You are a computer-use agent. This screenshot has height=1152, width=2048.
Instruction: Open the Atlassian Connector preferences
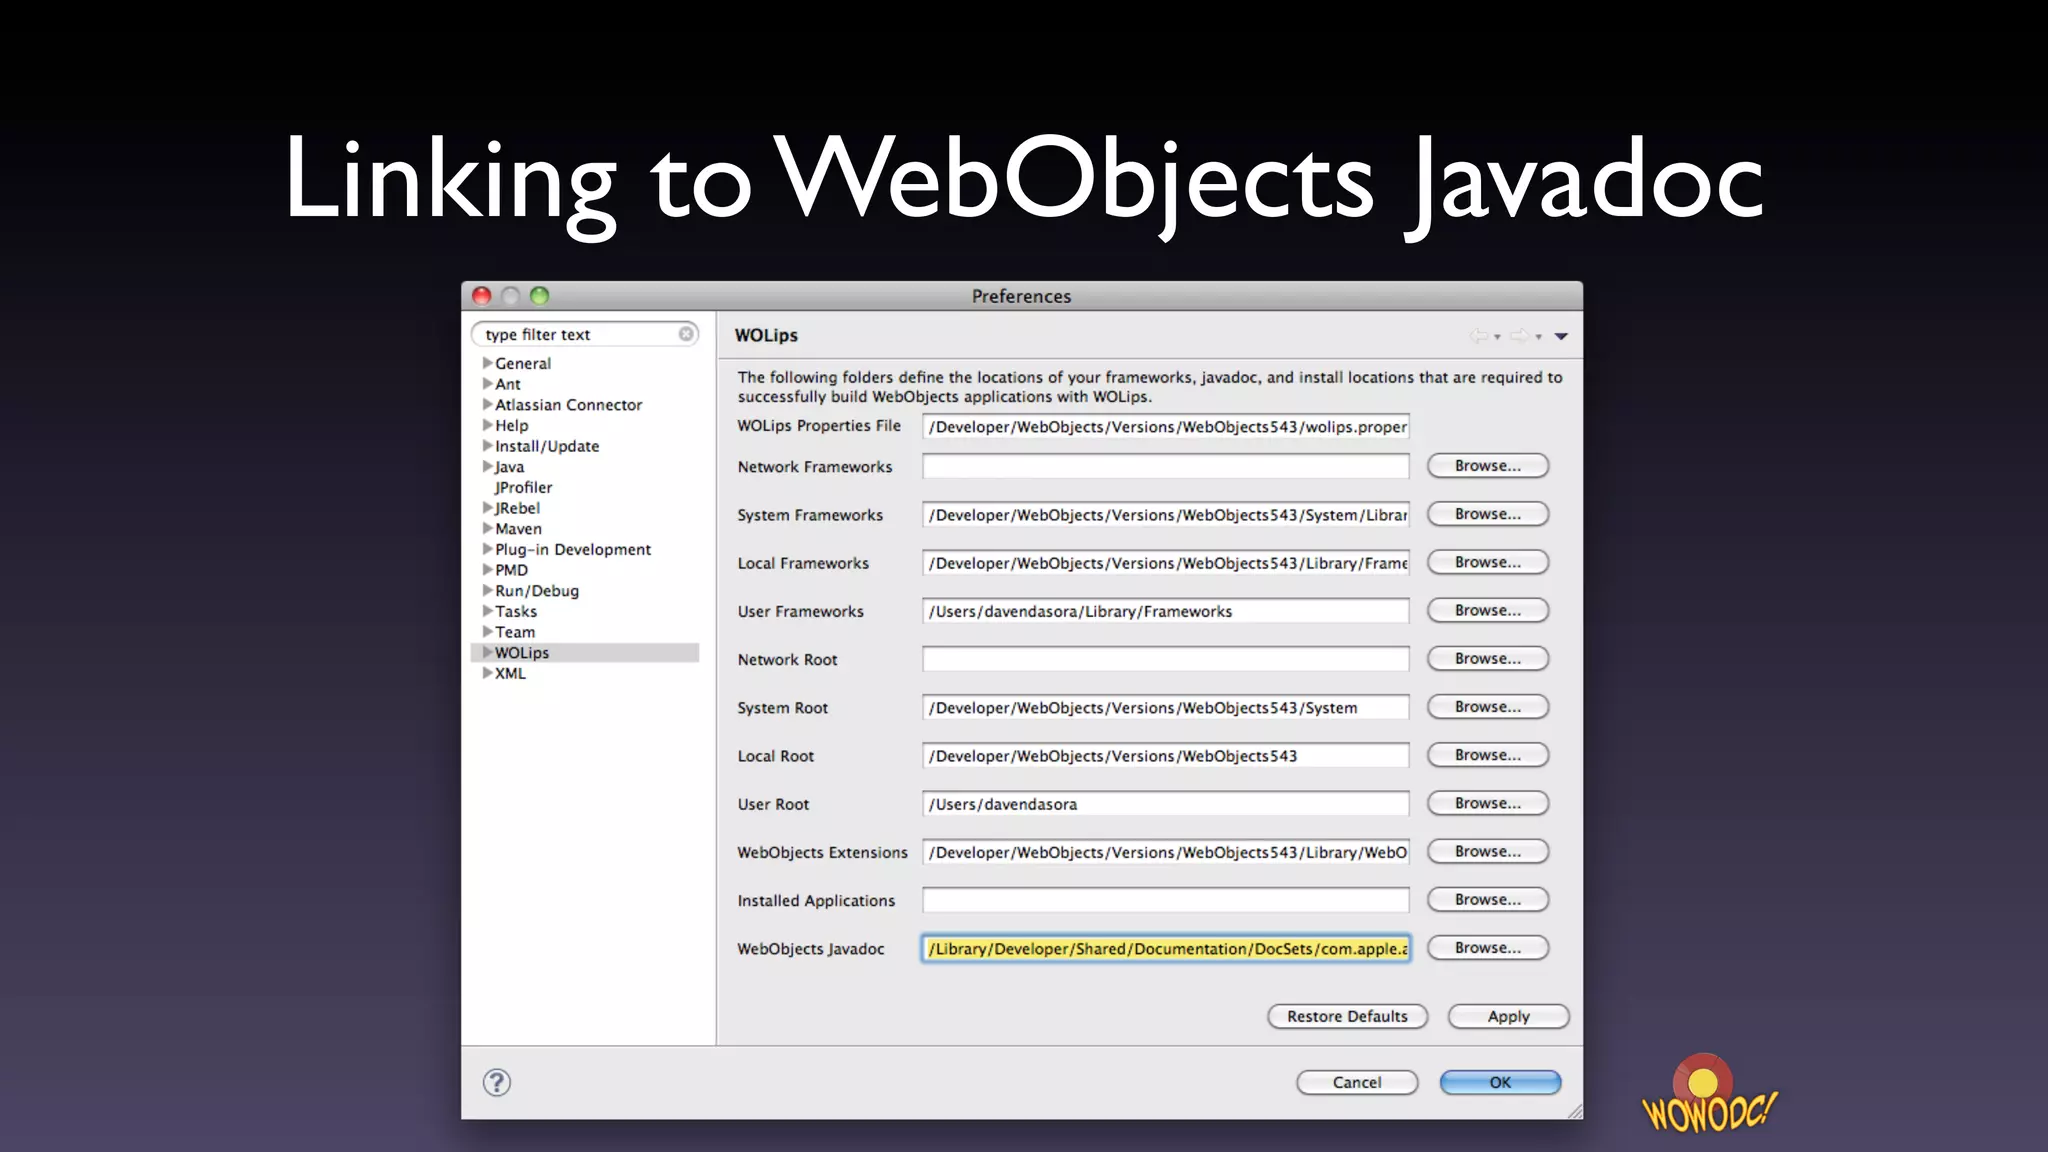(568, 405)
